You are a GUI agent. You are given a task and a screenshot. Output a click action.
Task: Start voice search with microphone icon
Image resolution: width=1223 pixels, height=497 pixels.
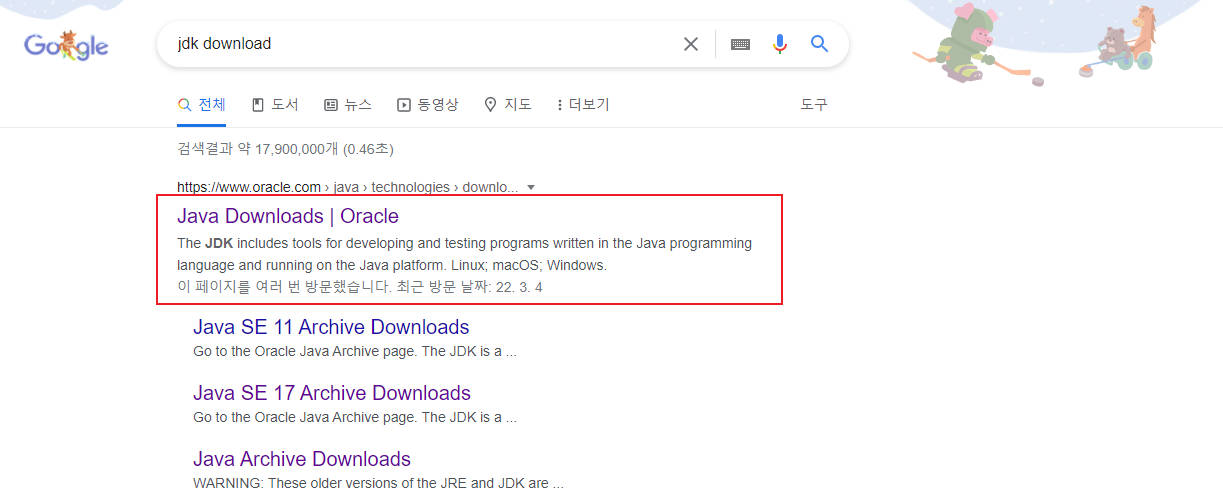780,44
